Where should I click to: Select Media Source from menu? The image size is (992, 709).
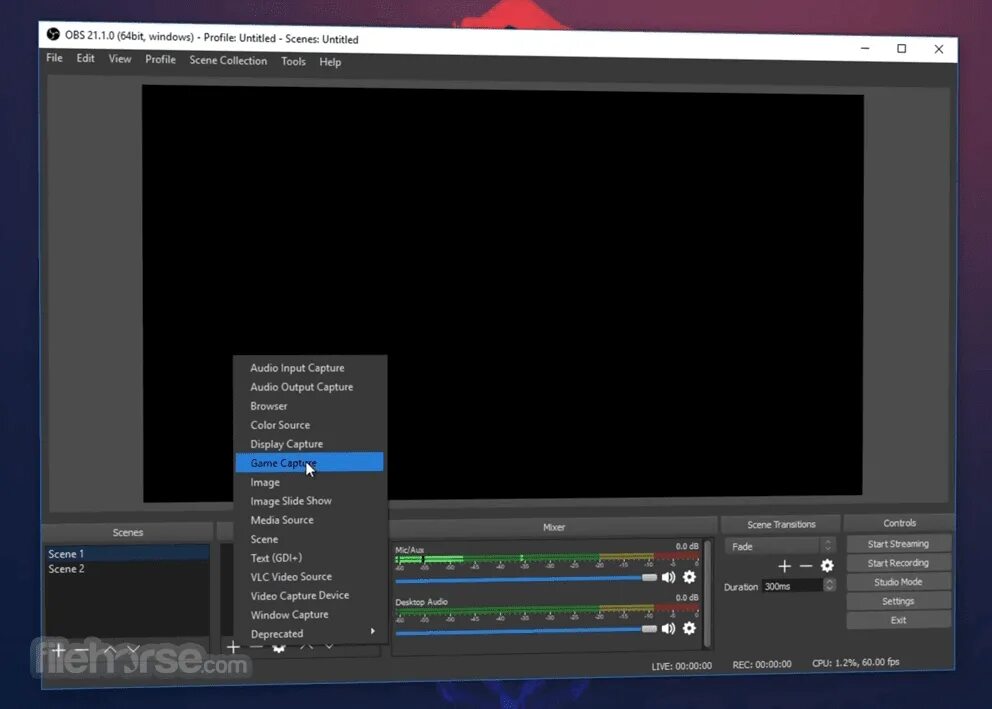click(310, 520)
